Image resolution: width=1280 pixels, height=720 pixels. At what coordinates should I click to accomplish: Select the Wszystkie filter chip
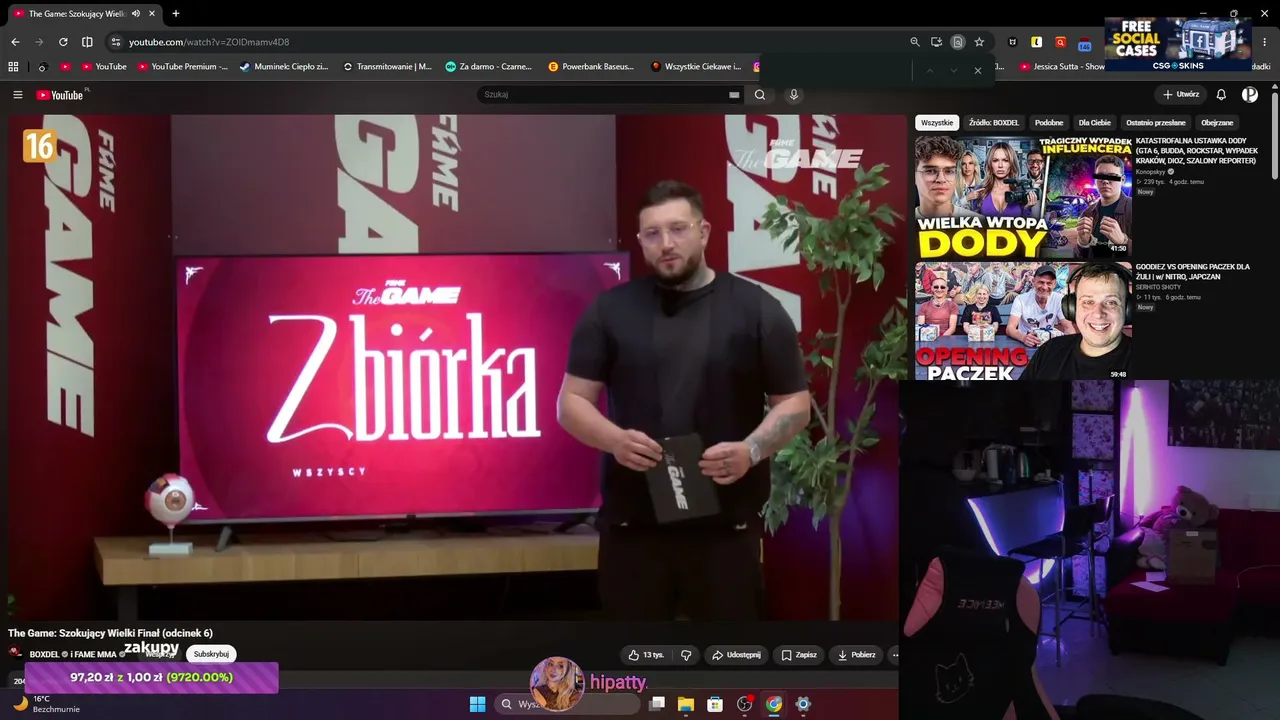[x=937, y=123]
